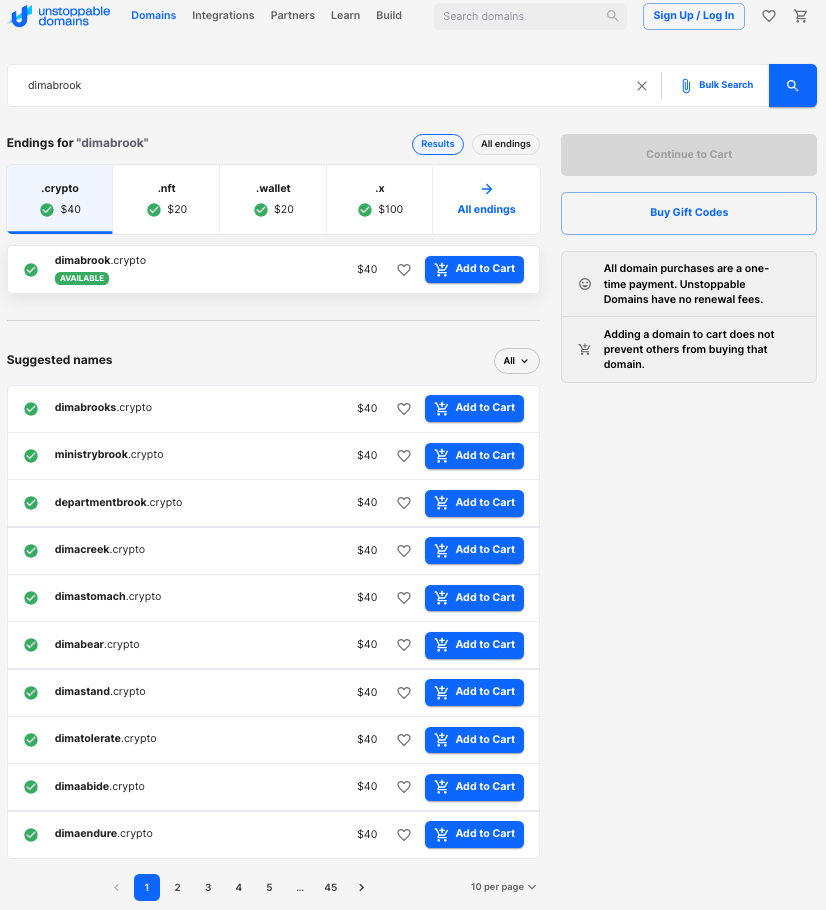Screen dimensions: 826x910
Task: Add departmentbrook.crypto to cart
Action: pos(474,503)
